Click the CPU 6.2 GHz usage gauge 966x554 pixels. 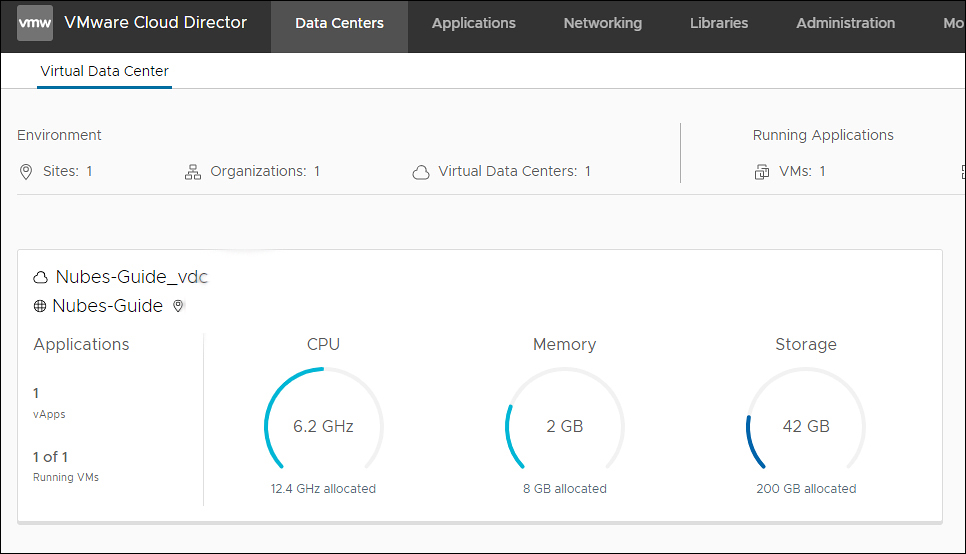323,426
